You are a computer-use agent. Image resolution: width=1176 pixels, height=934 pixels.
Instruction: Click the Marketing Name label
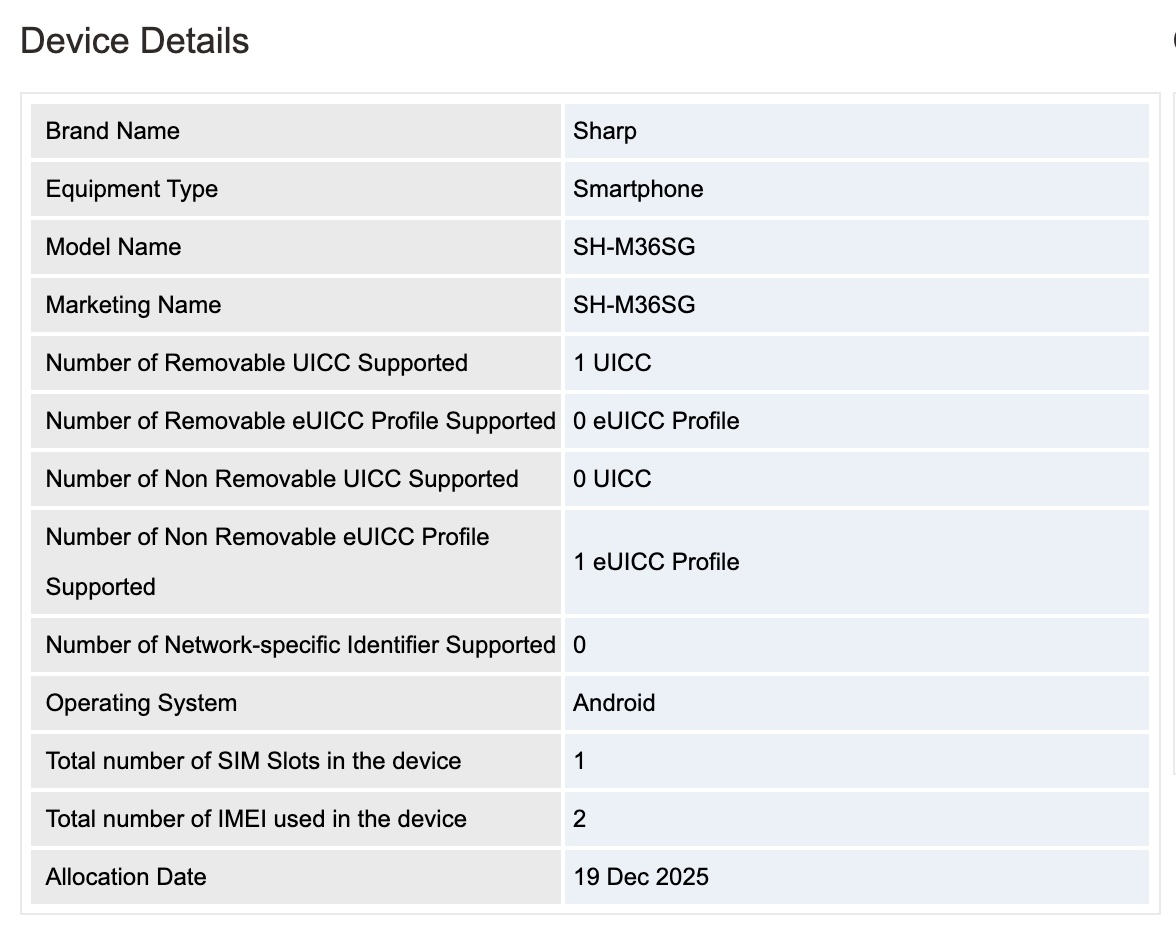click(x=134, y=305)
